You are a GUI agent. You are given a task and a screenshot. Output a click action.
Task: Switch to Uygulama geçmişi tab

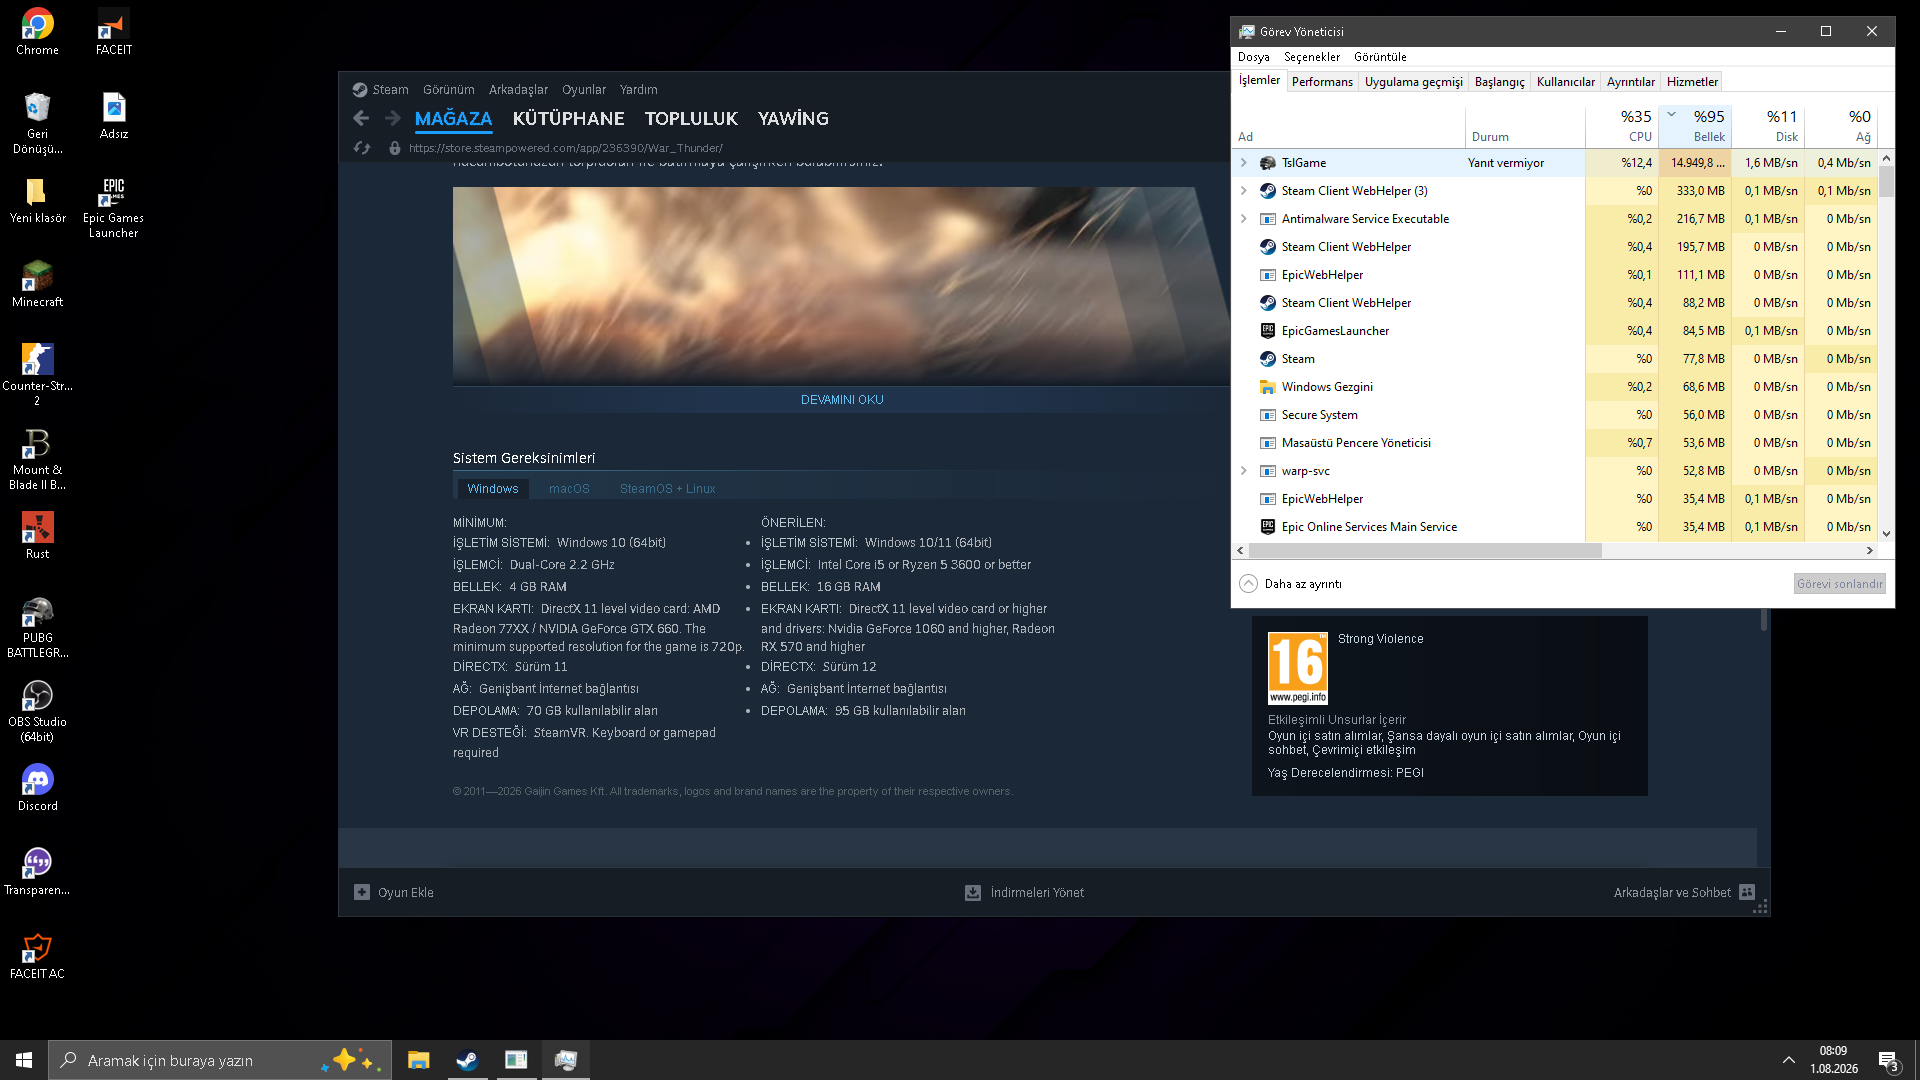pyautogui.click(x=1414, y=82)
